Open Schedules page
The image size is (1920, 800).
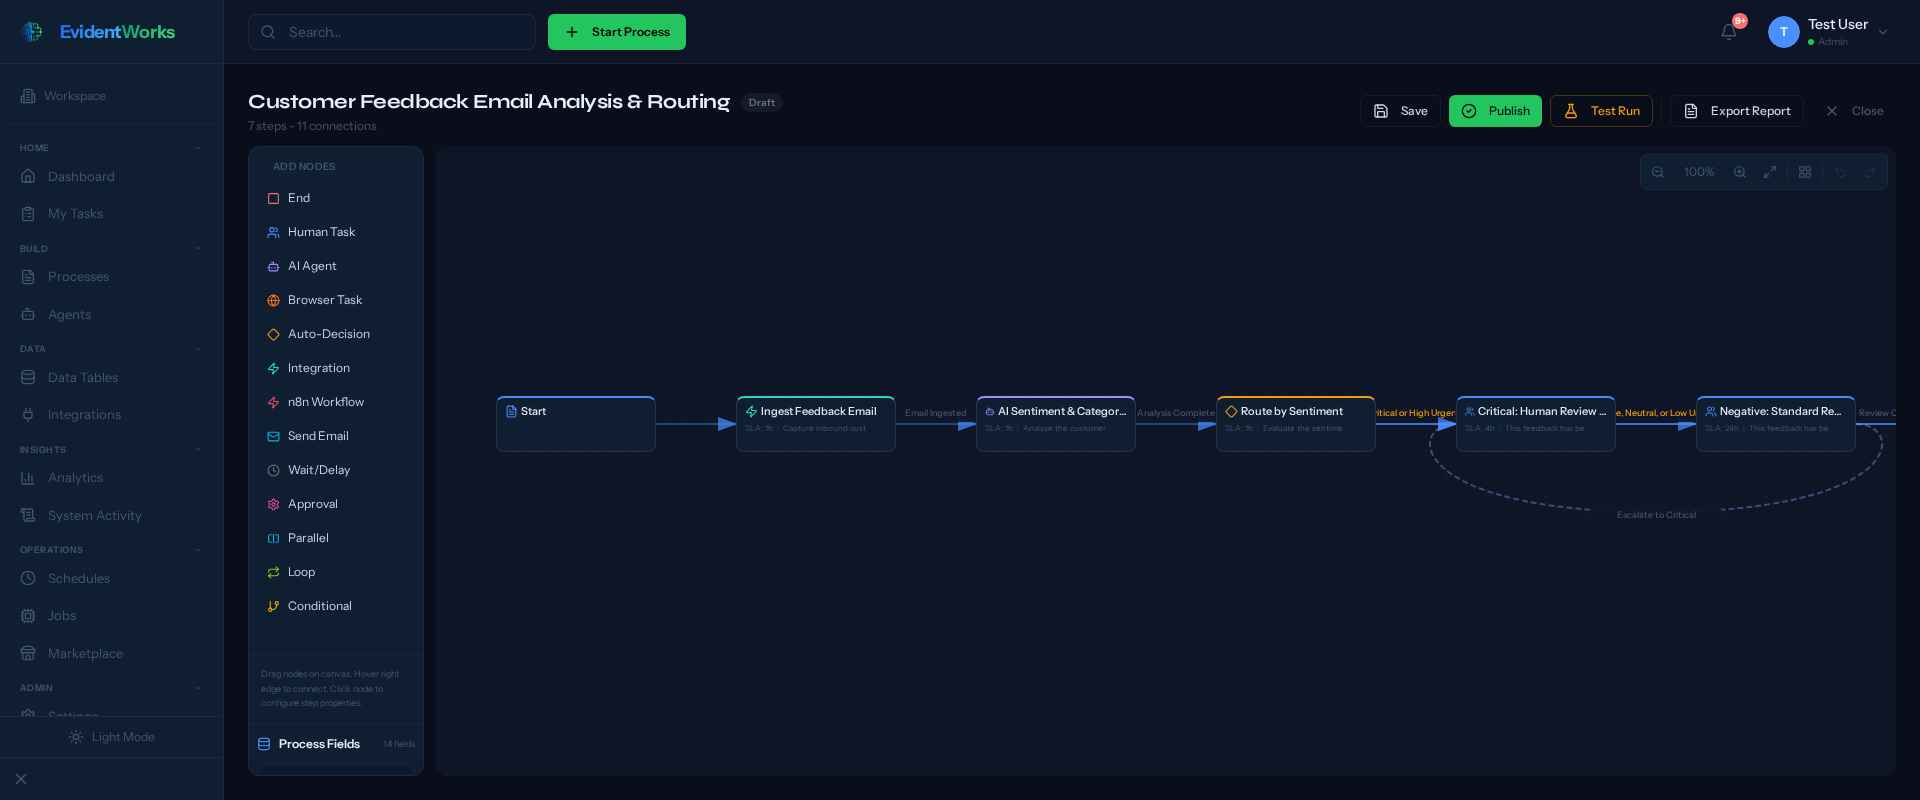(x=111, y=579)
